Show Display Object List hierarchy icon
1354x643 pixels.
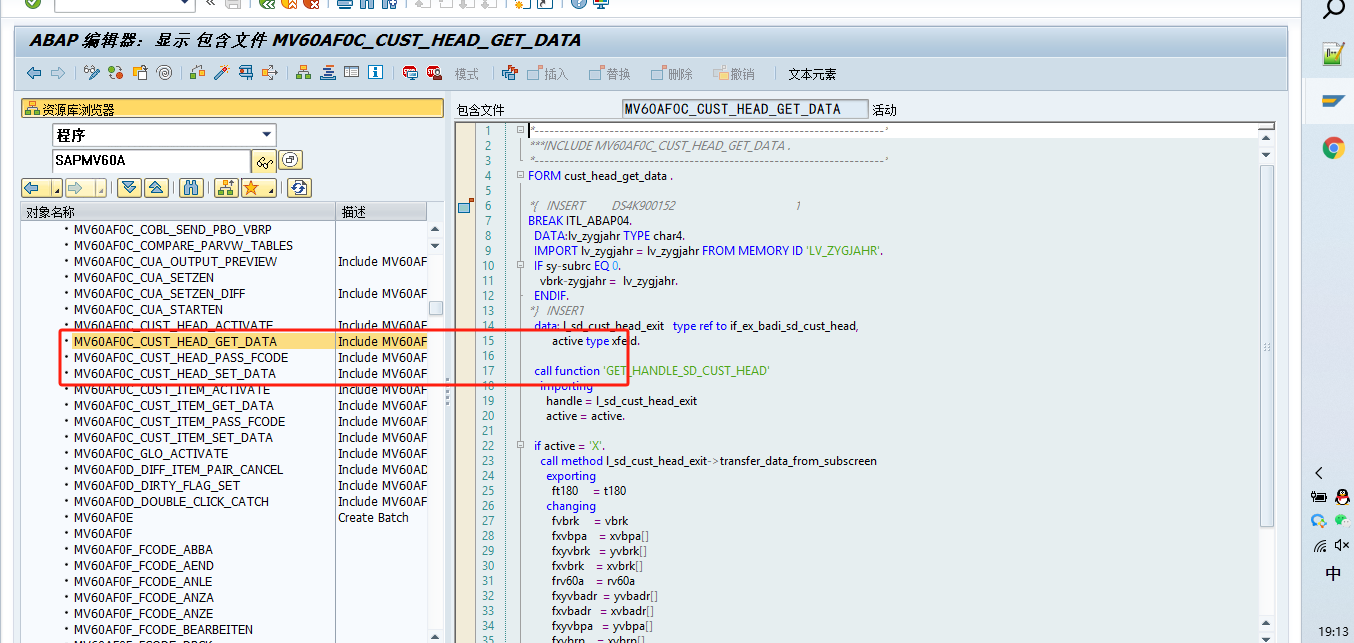(x=303, y=73)
